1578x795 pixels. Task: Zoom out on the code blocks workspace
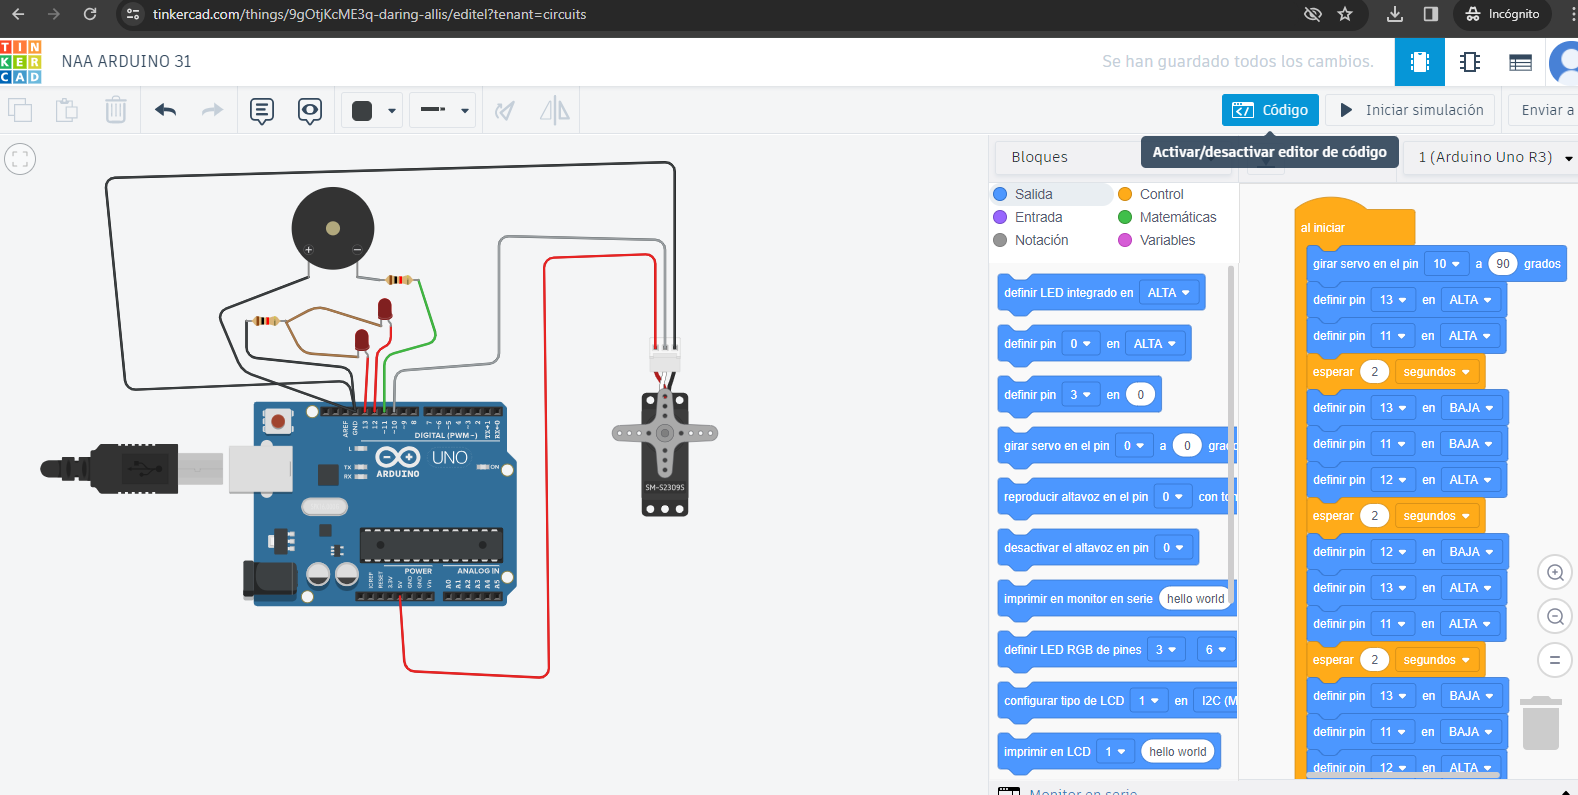pyautogui.click(x=1555, y=616)
